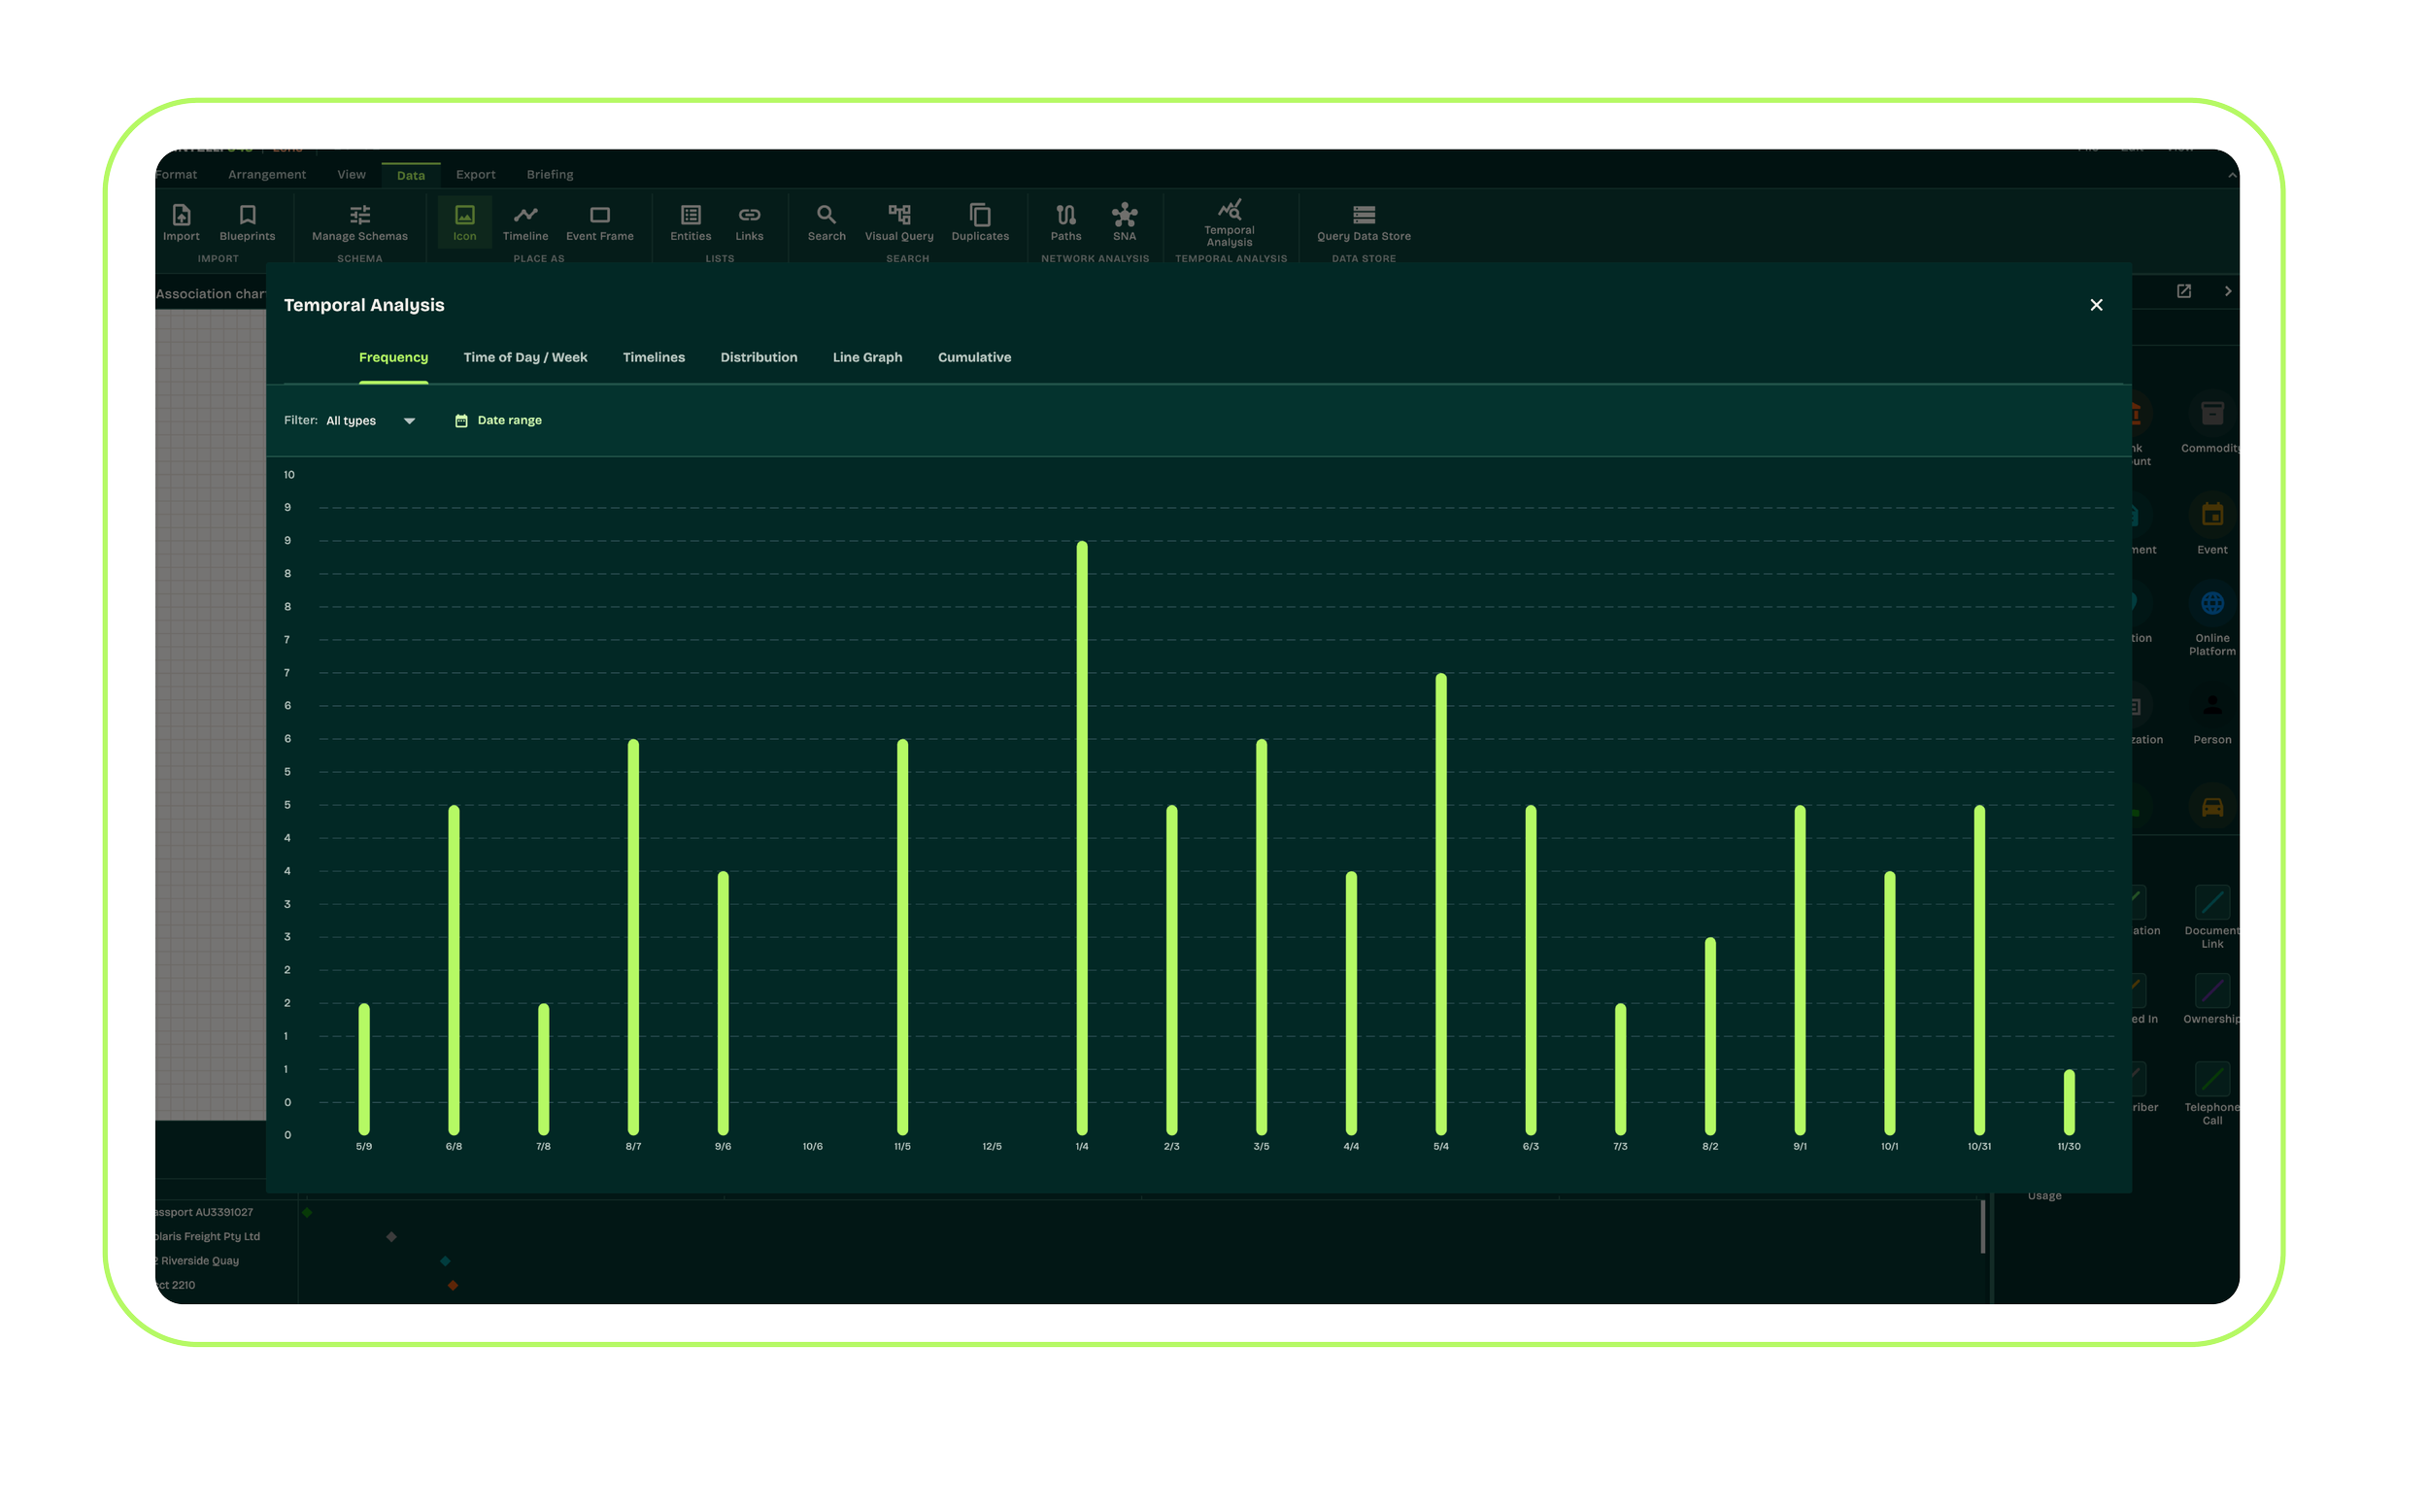Viewport: 2428px width, 1512px height.
Task: Switch to the Distribution tab
Action: coord(758,358)
